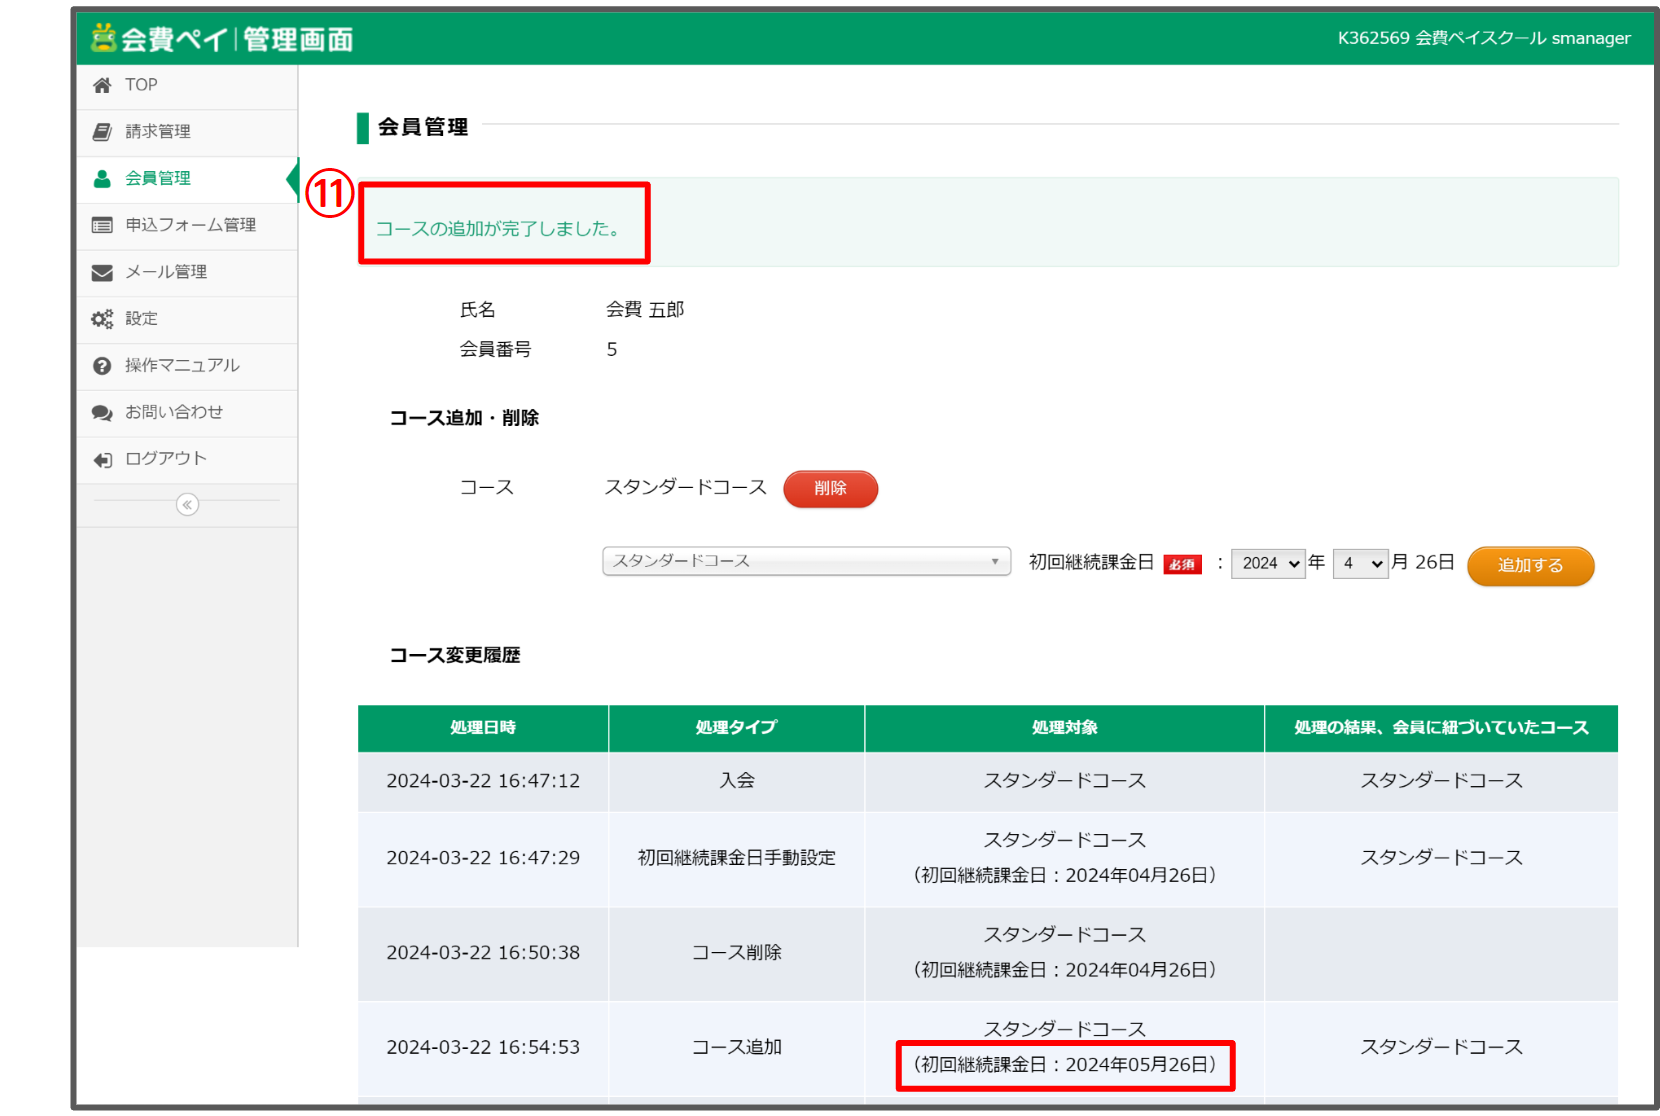The width and height of the screenshot is (1660, 1116).
Task: Click the お問い合わせ speech bubble icon
Action: coord(102,412)
